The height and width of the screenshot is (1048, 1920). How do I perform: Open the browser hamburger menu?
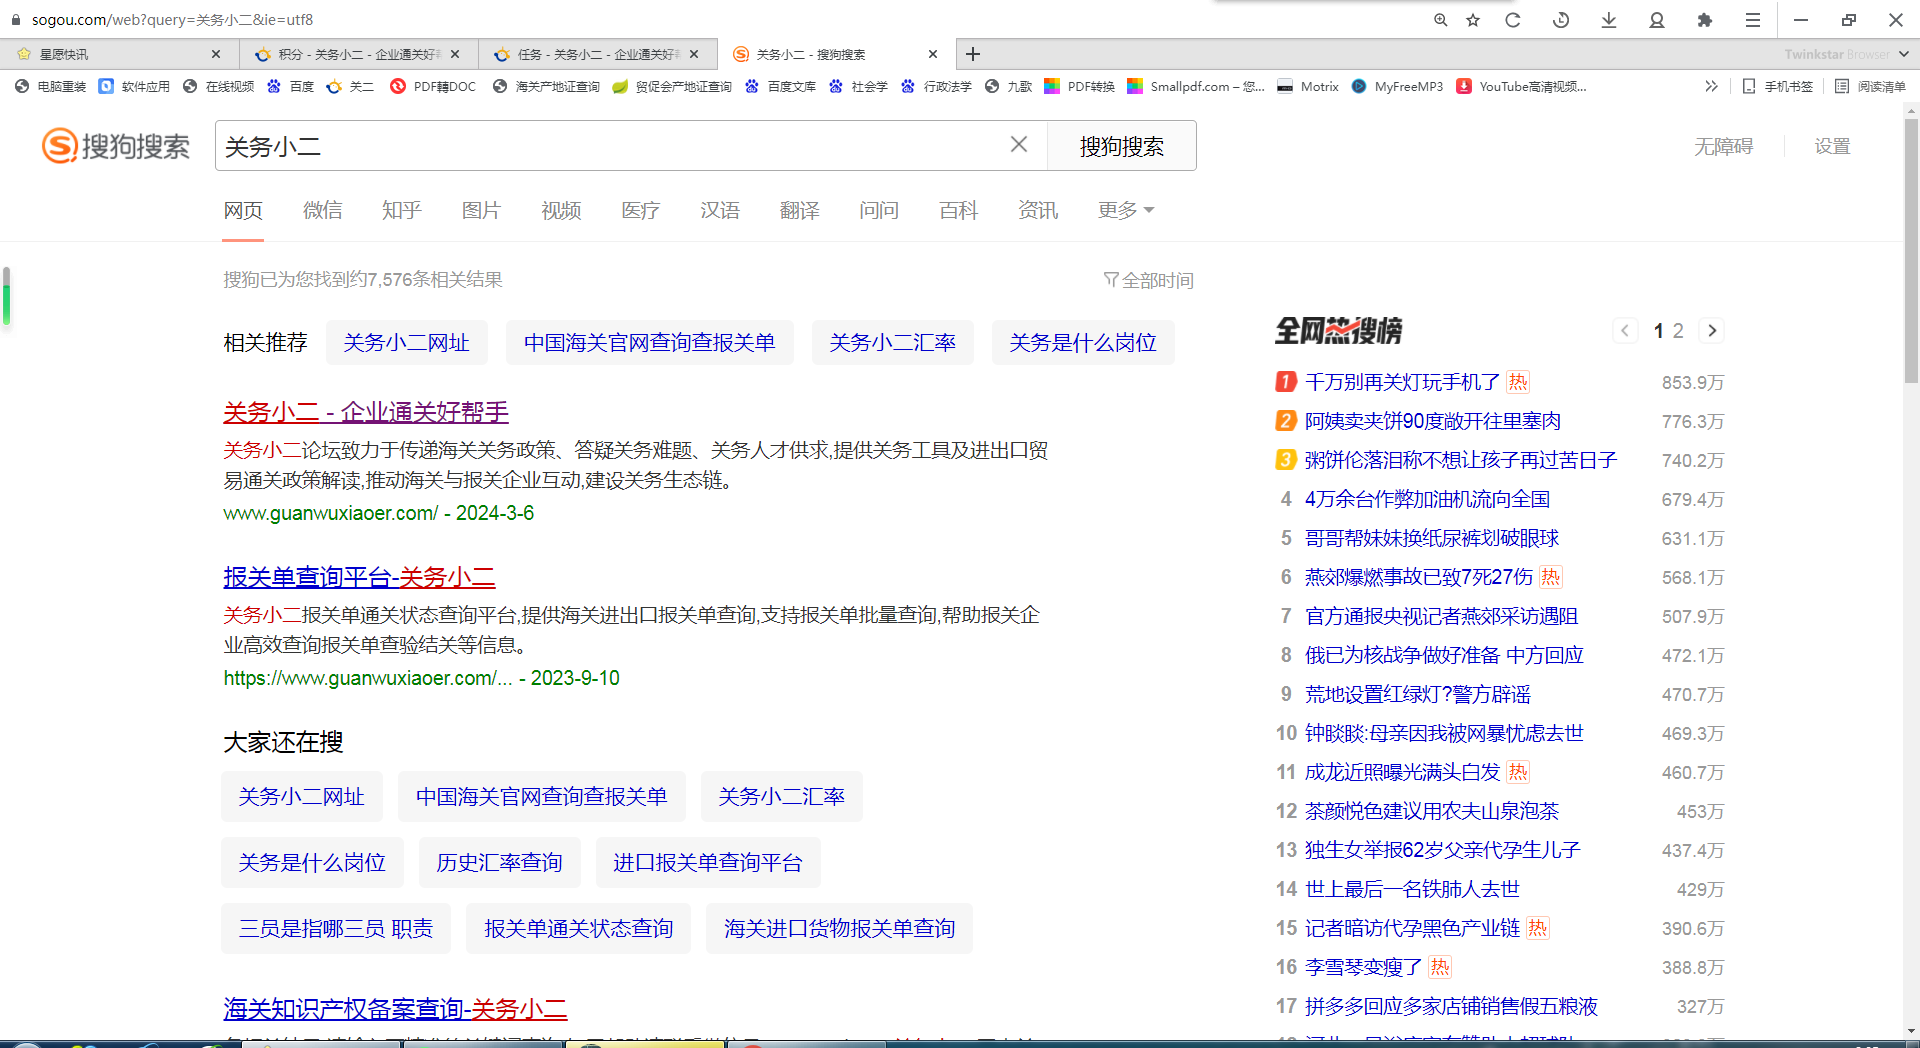point(1753,20)
